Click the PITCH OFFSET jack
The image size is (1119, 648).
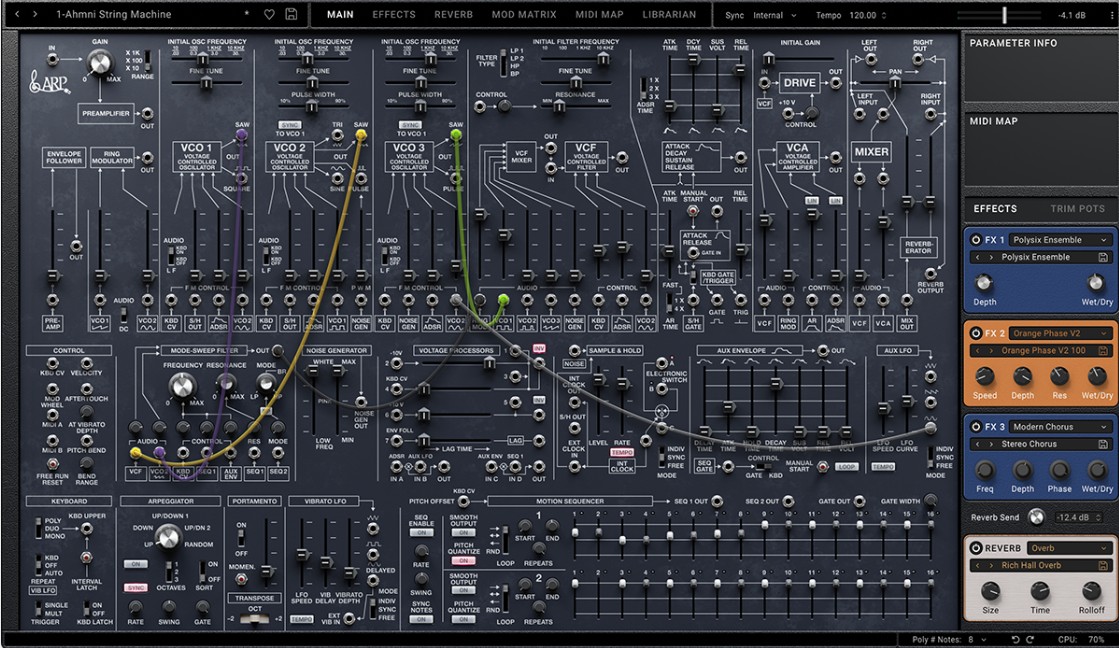coord(463,501)
